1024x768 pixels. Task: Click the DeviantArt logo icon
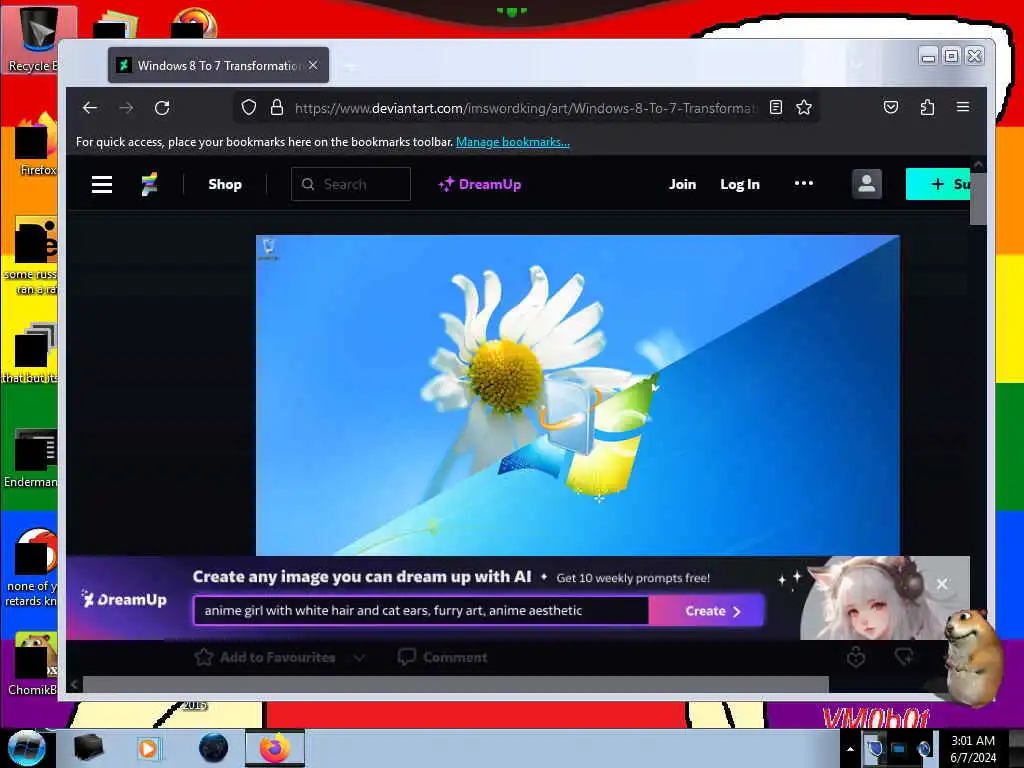(150, 184)
